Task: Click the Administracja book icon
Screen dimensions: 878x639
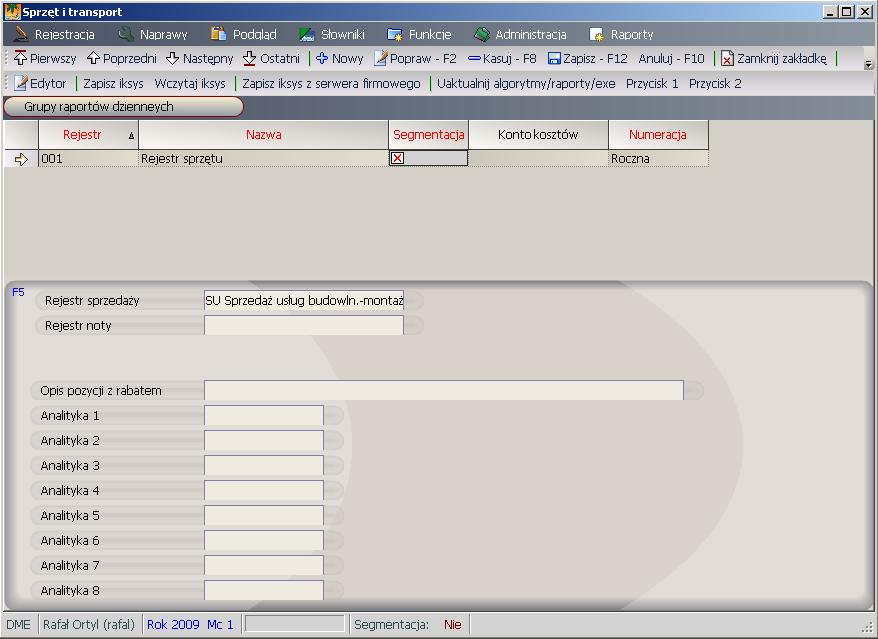Action: click(482, 35)
